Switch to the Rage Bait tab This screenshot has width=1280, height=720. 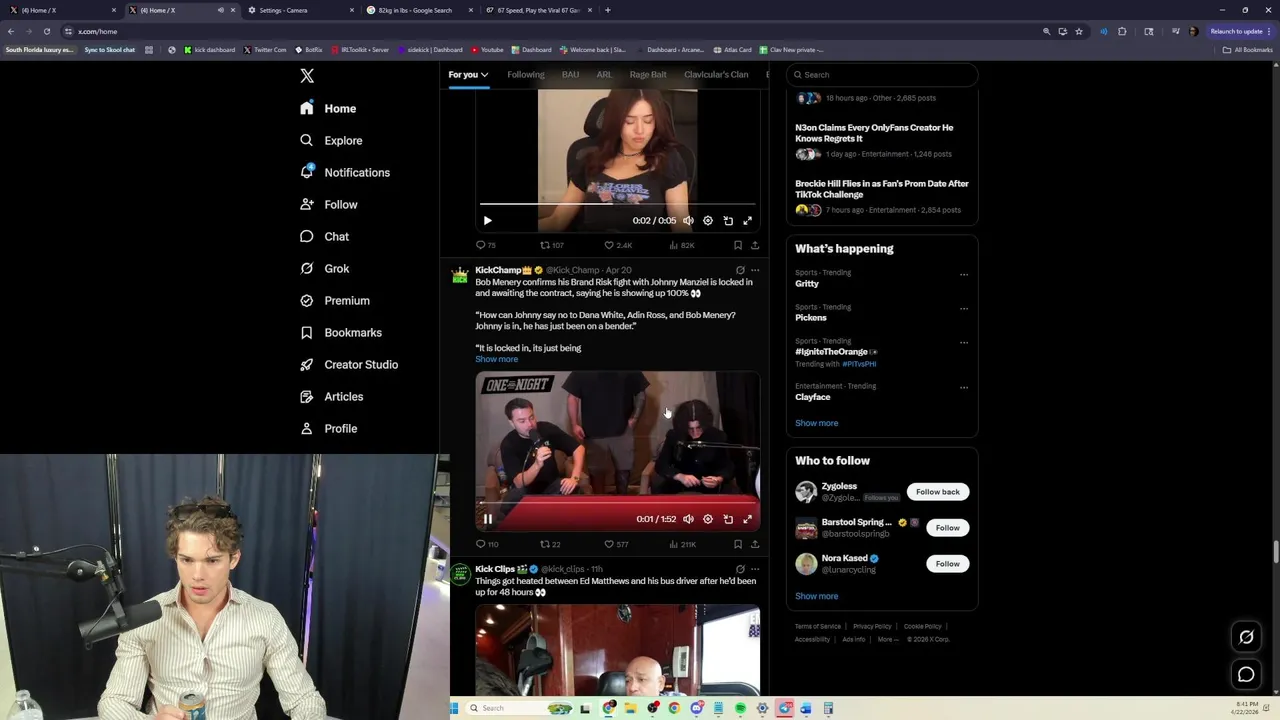point(648,74)
